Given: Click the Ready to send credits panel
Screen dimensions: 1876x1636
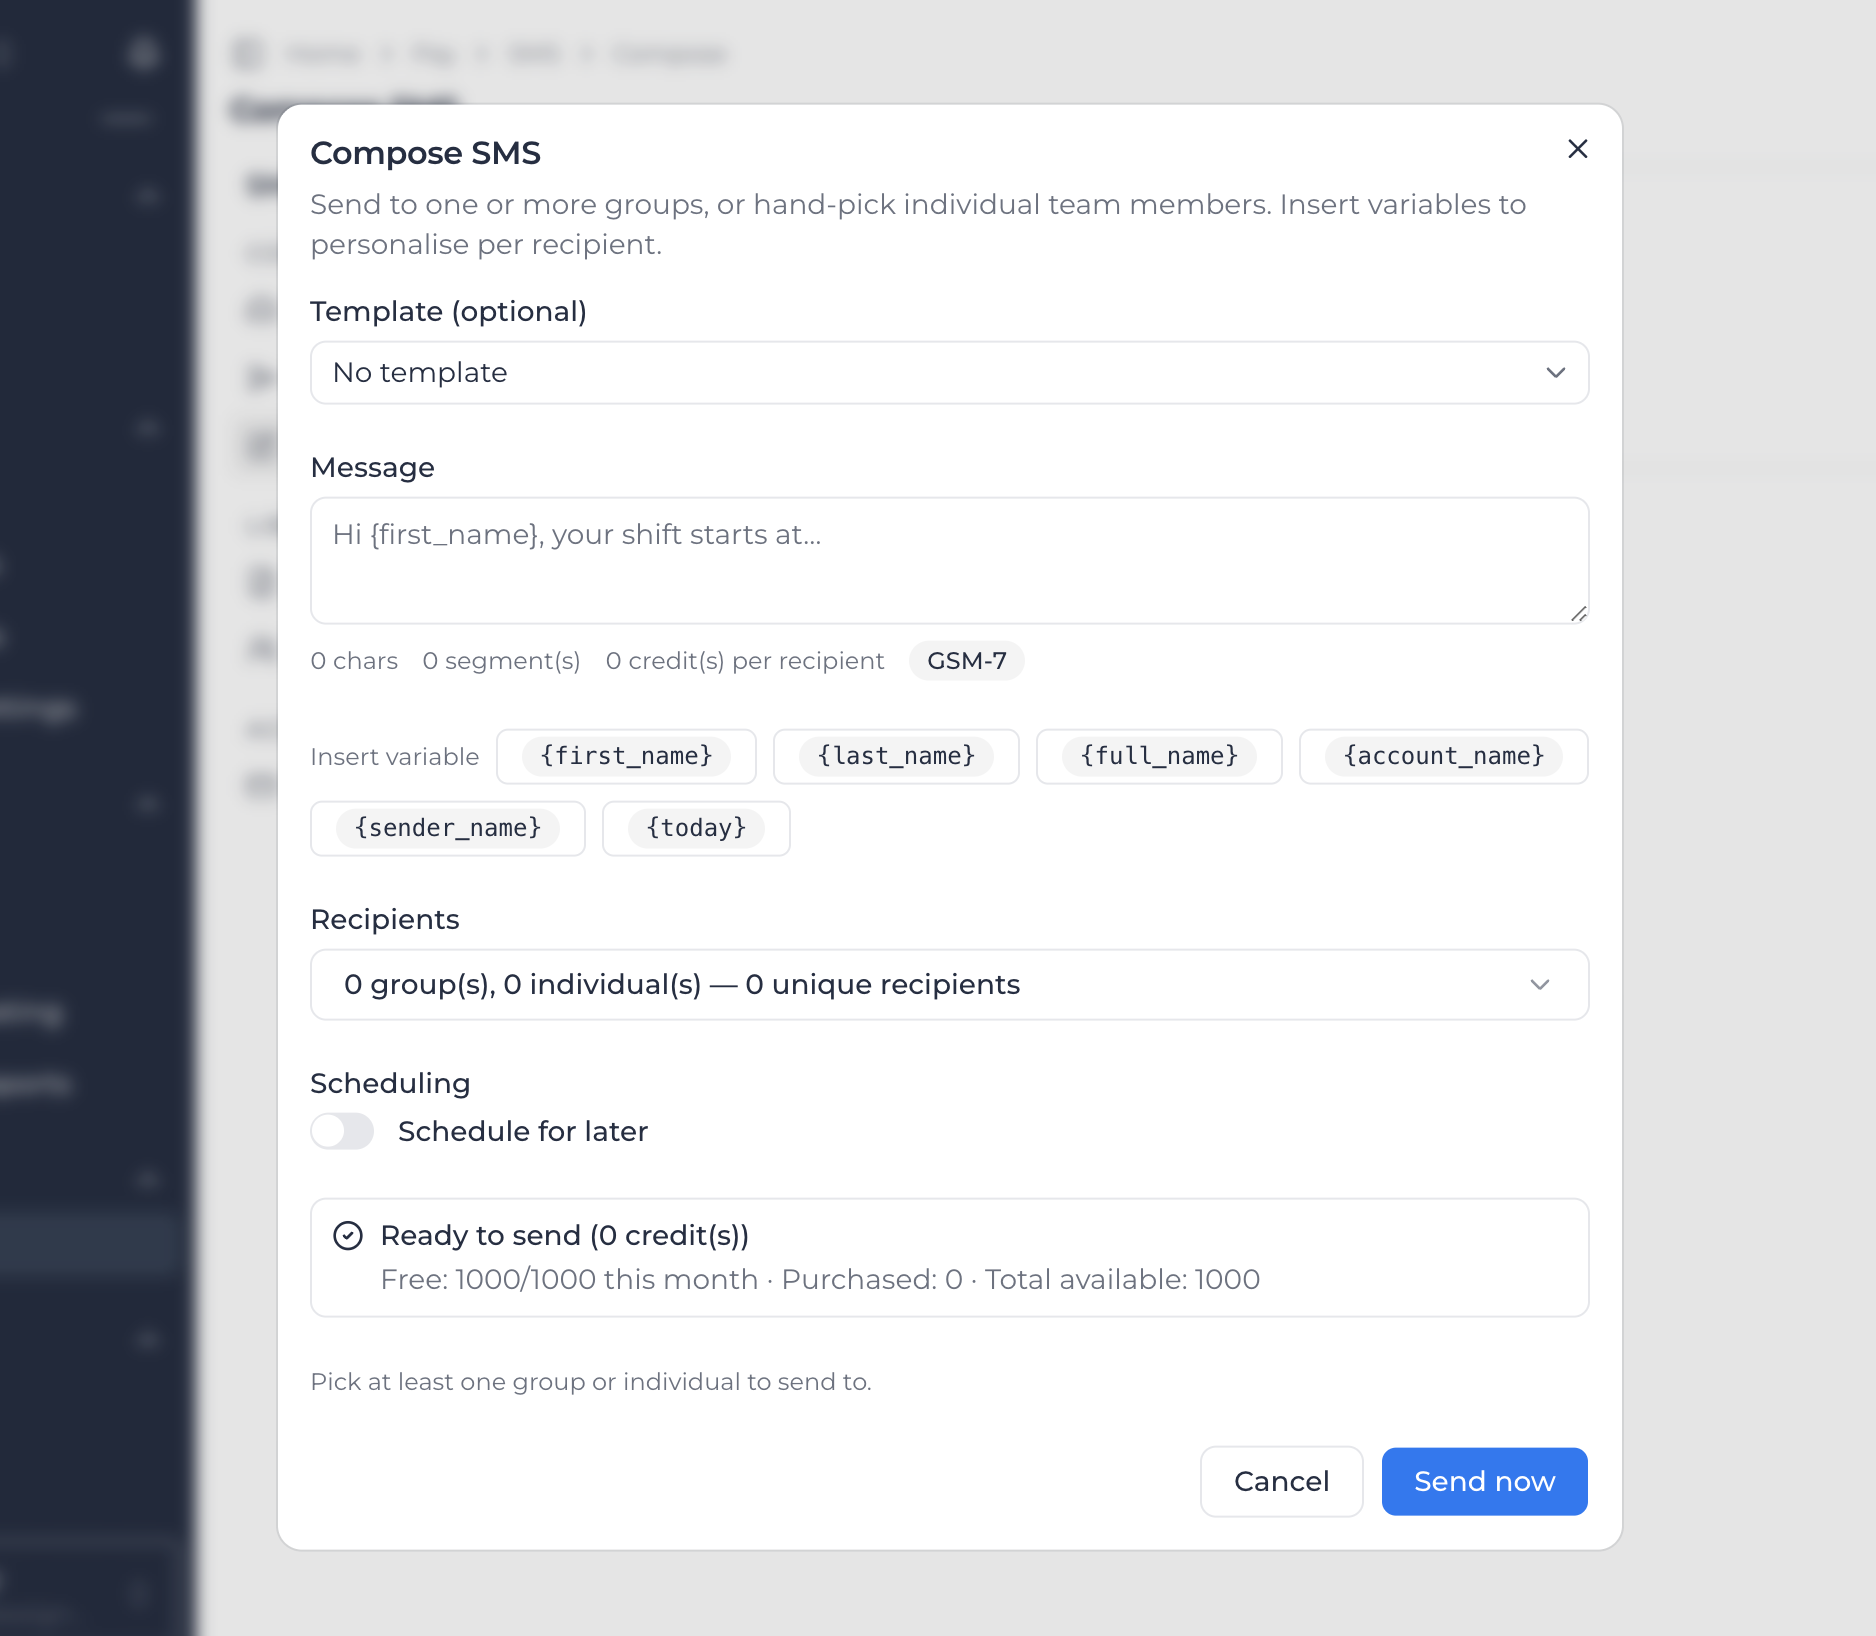Looking at the screenshot, I should 949,1257.
